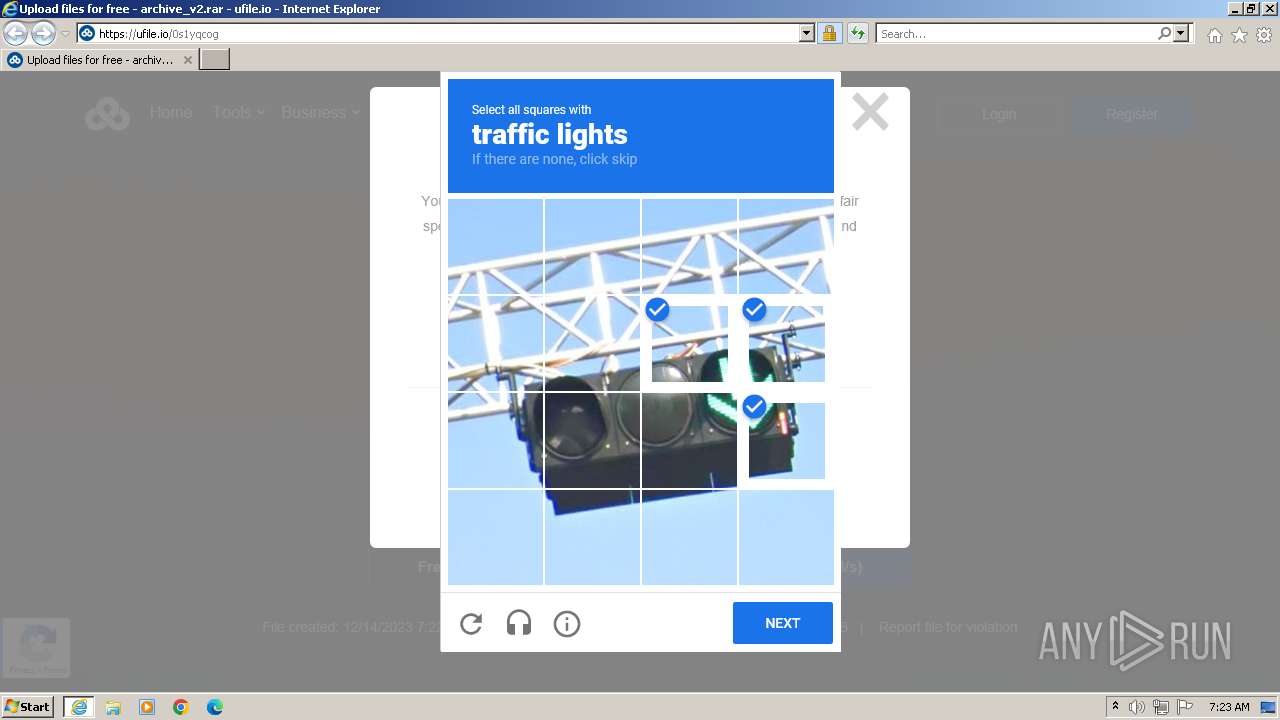1280x720 pixels.
Task: Click the address bar URL field
Action: pos(446,34)
